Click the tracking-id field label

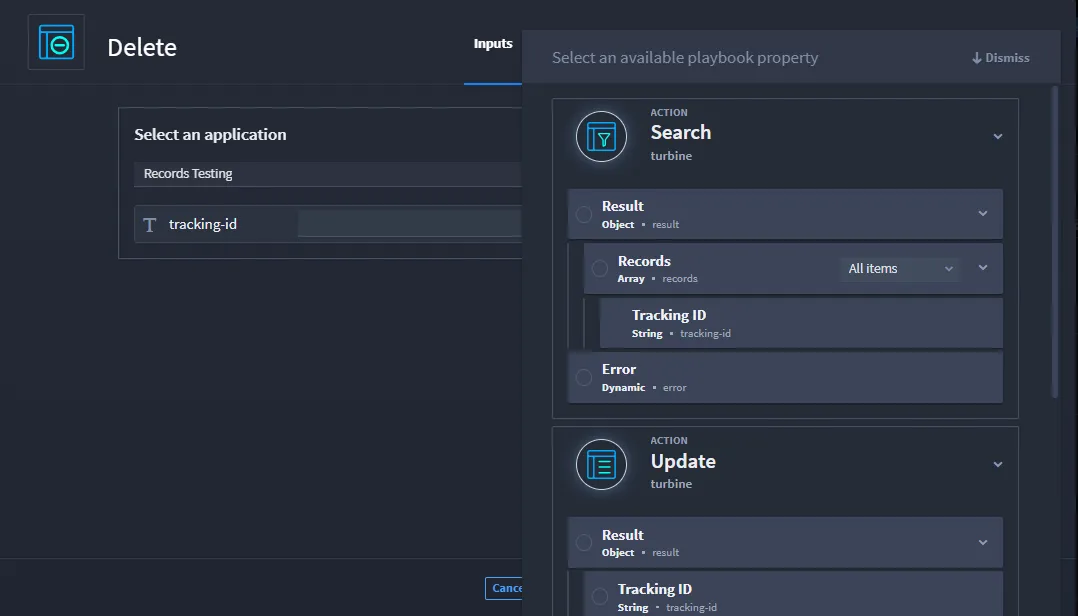pyautogui.click(x=203, y=224)
